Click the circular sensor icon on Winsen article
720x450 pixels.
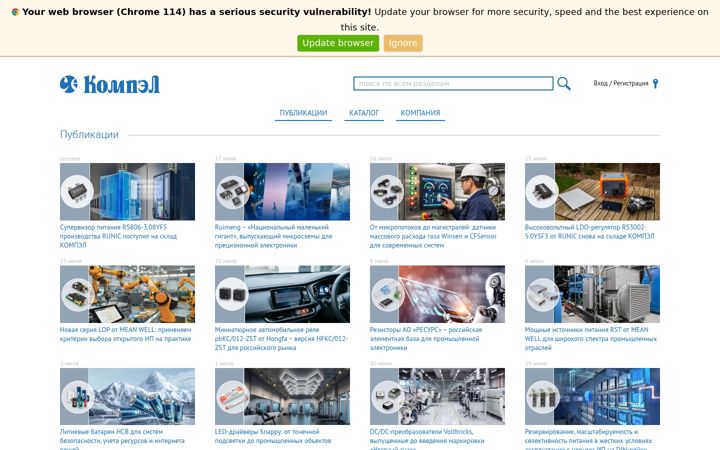[387, 191]
